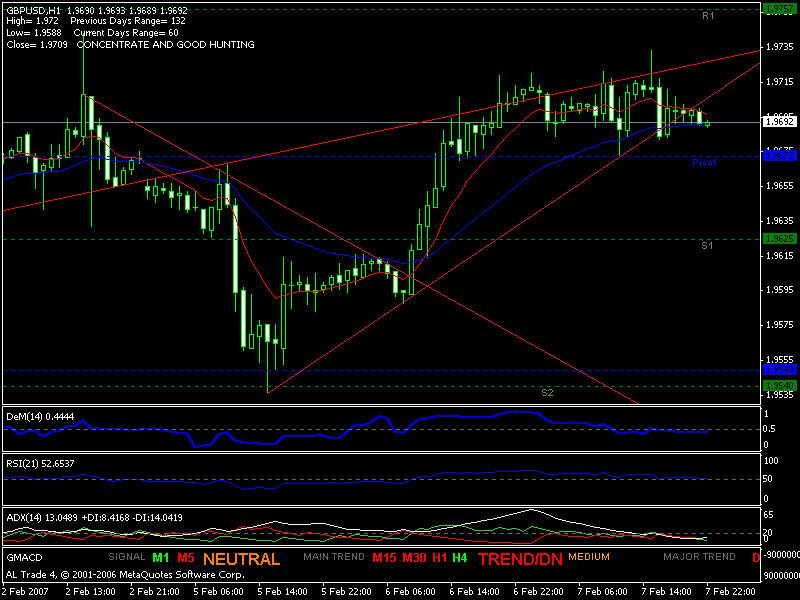
Task: Click the 'Close= 1.9709' value
Action: 37,44
